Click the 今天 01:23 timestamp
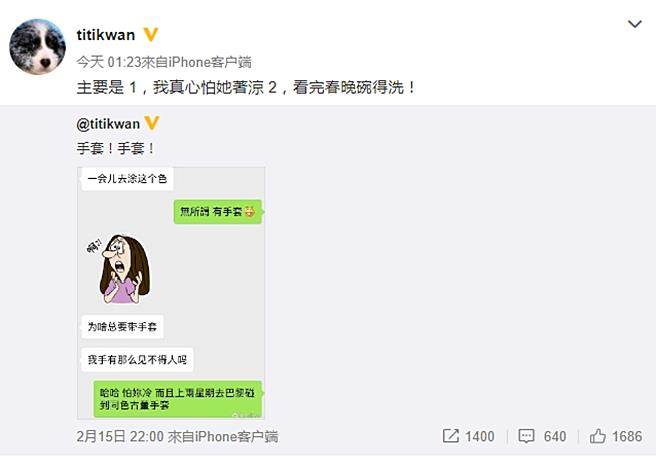 click(x=109, y=62)
